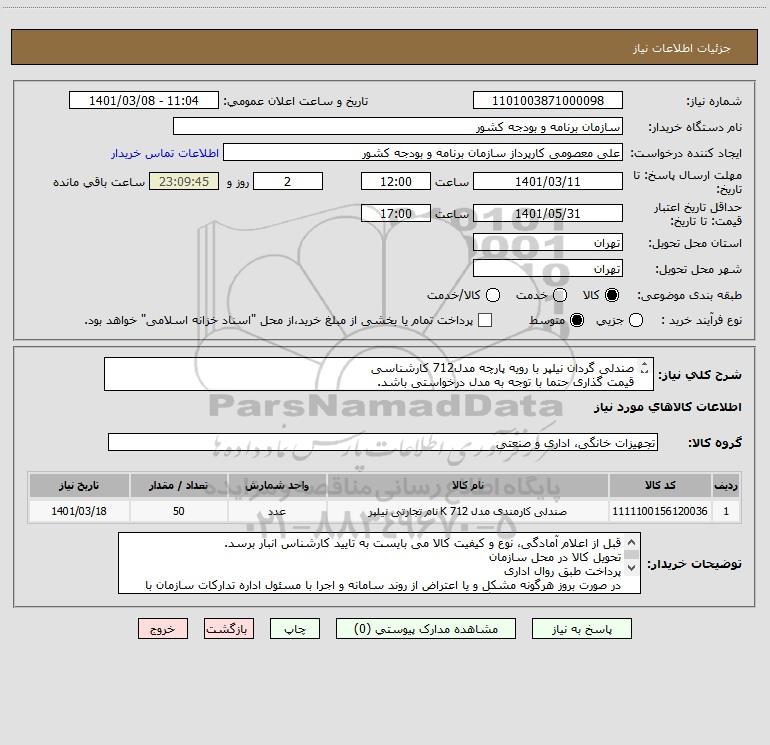The width and height of the screenshot is (770, 745).
Task: Click the بازگشت back button
Action: 229,629
